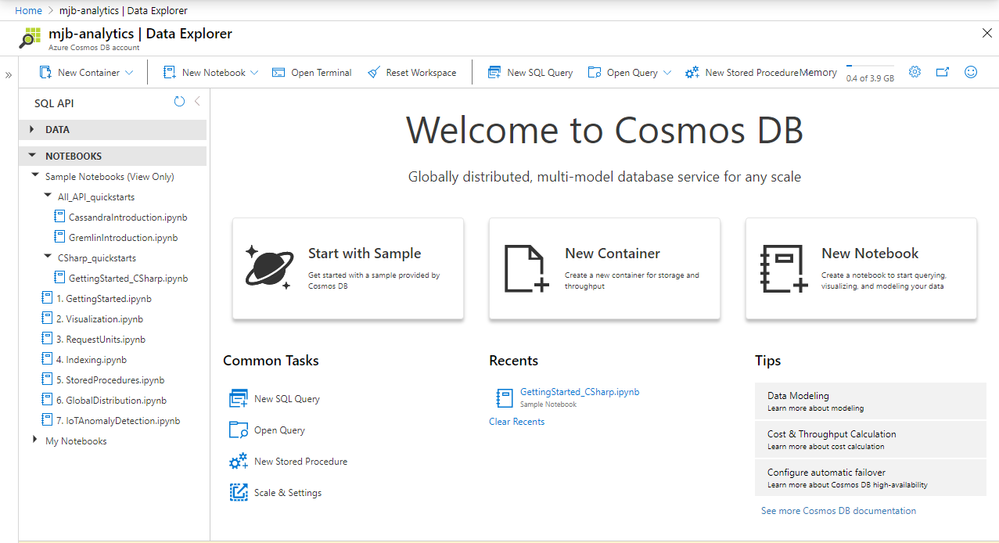Collapse the SQL API side panel
The image size is (999, 543).
[x=197, y=102]
